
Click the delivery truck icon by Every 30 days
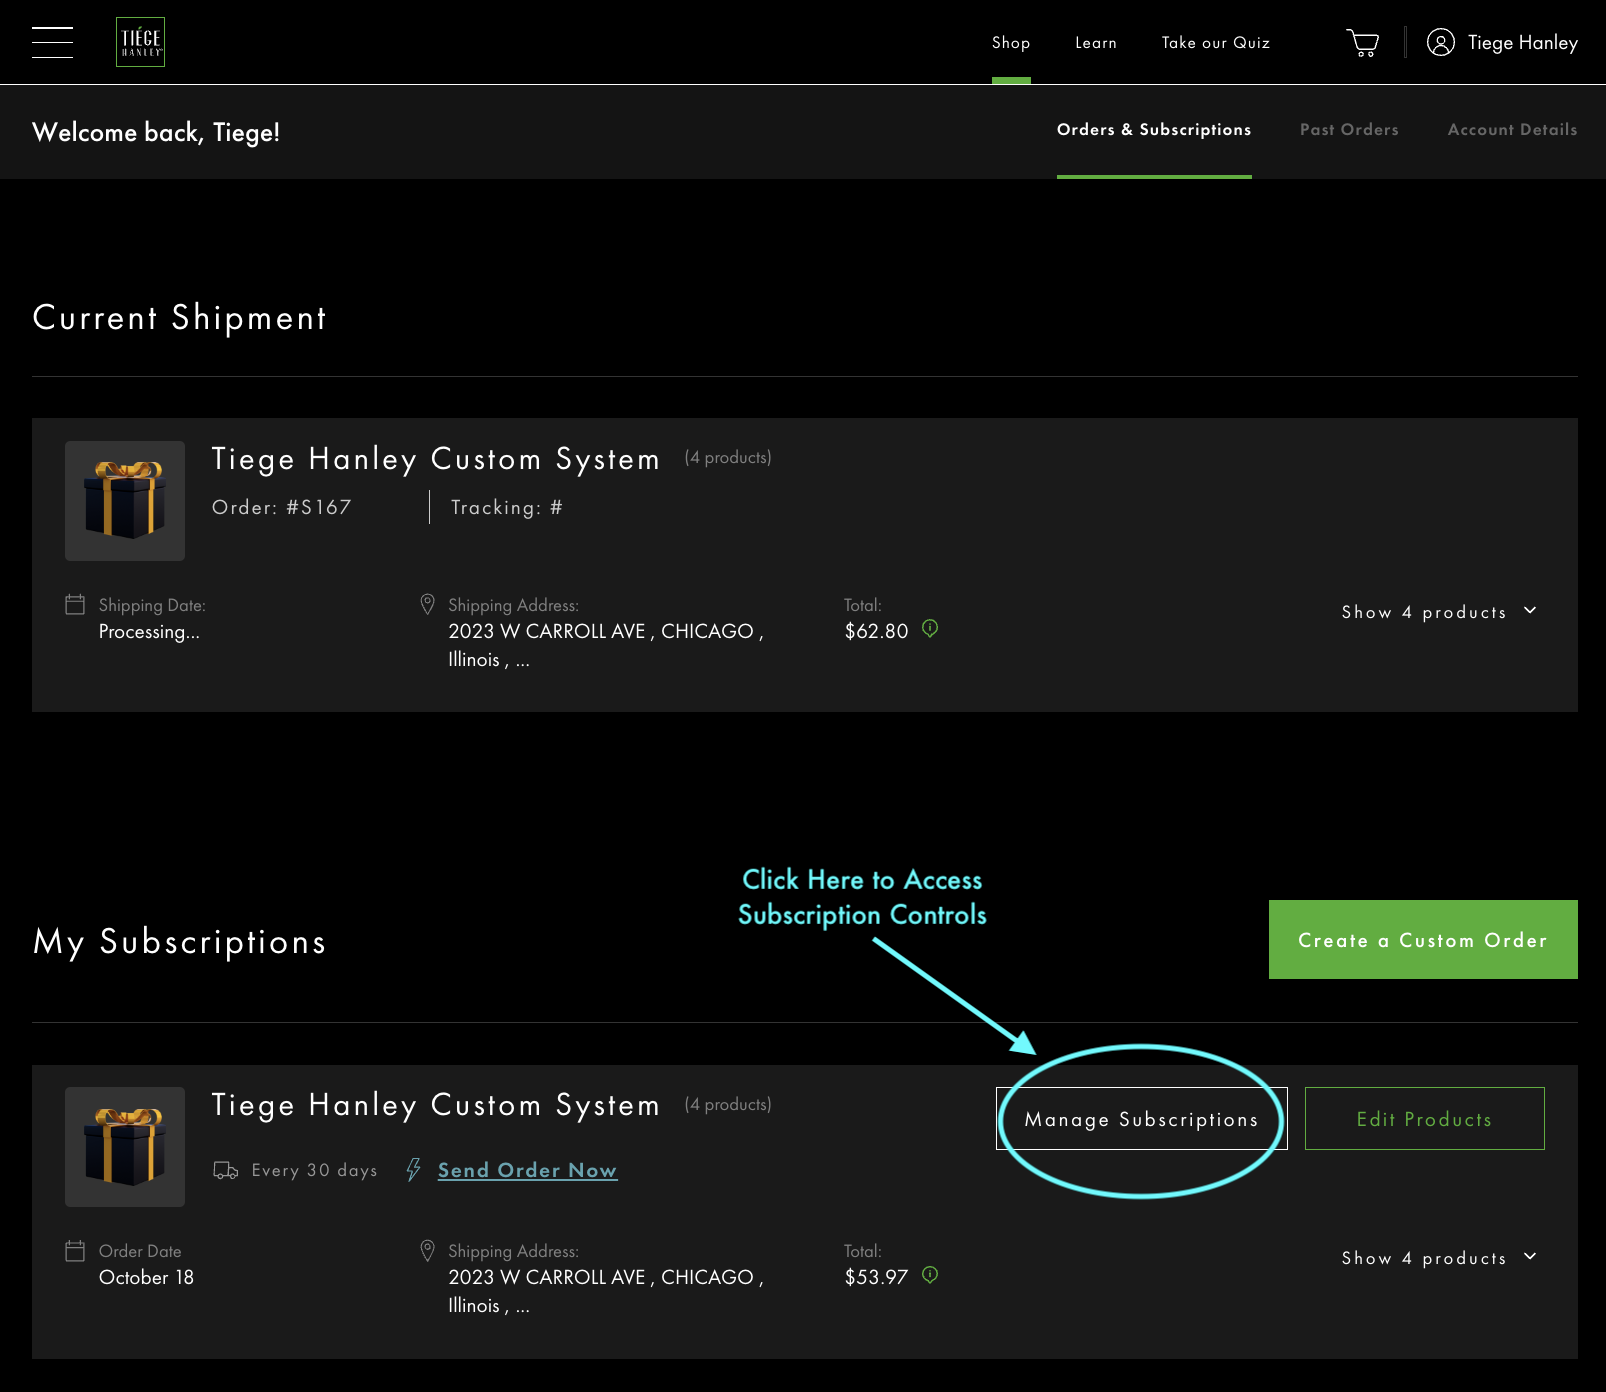tap(226, 1170)
